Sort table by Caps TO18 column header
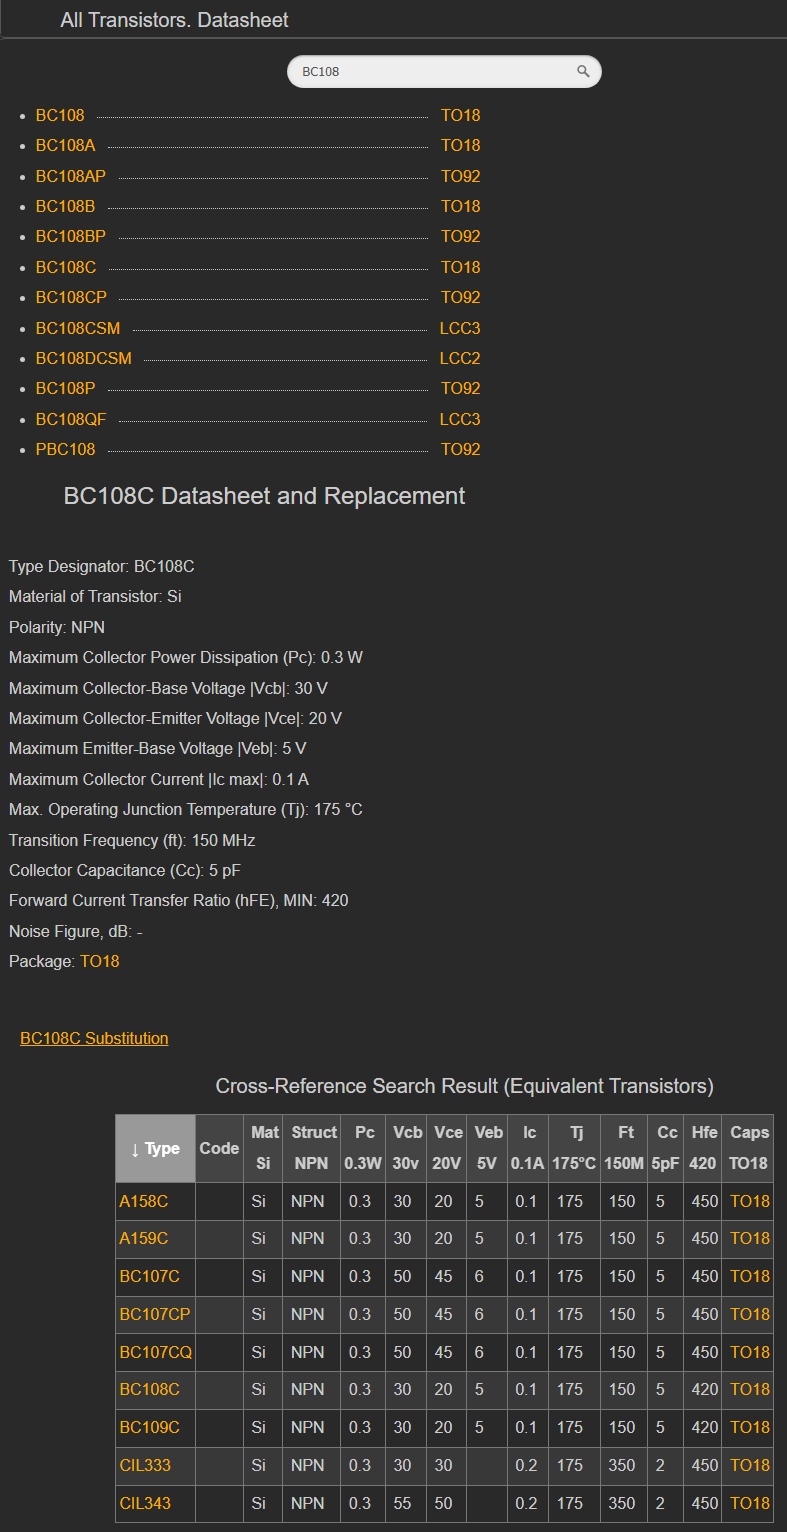Image resolution: width=787 pixels, height=1532 pixels. tap(749, 1149)
